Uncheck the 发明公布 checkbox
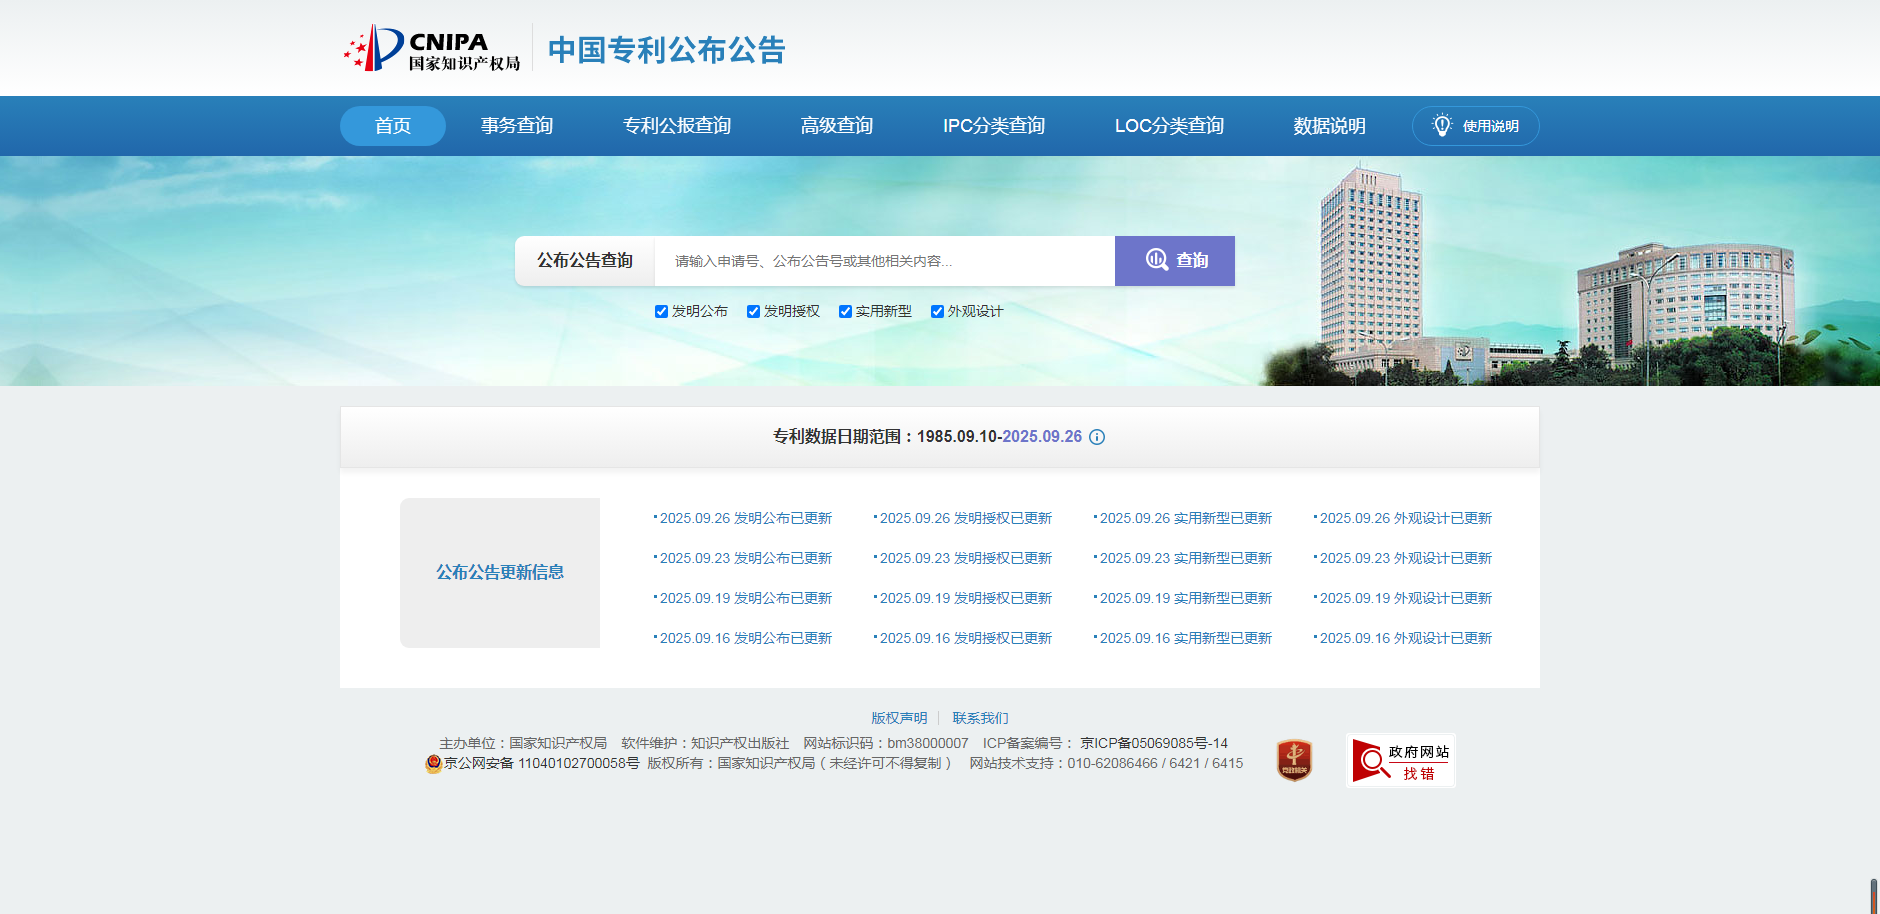Screen dimensions: 1880x914 point(661,312)
